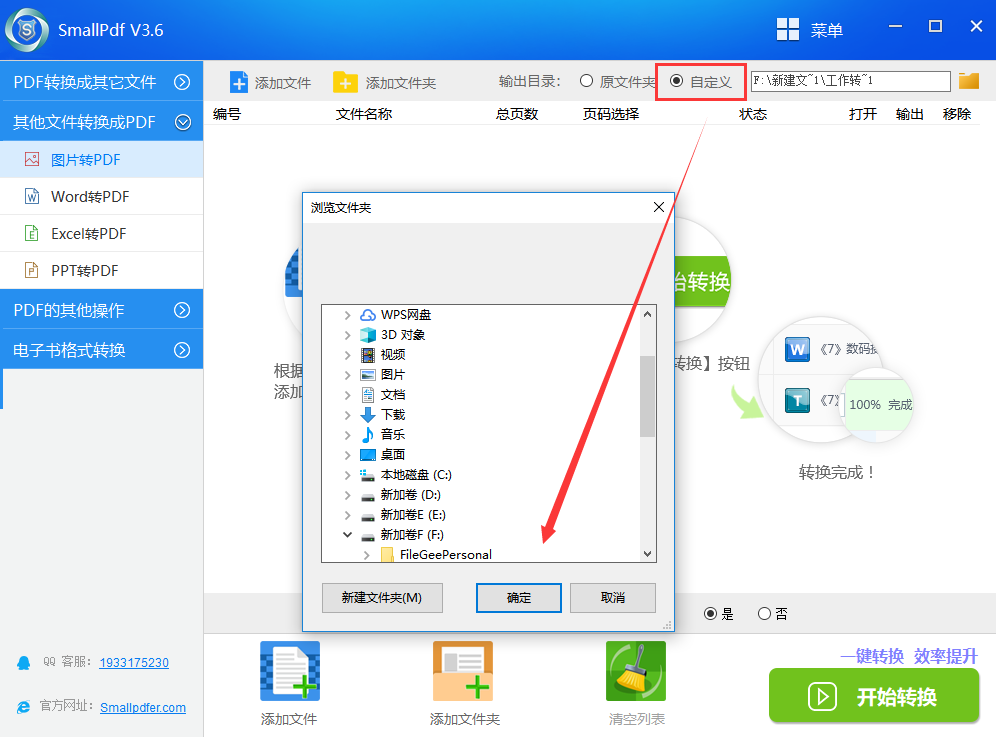This screenshot has height=737, width=996.
Task: Expand the 新加卷 (D:) node
Action: (347, 495)
